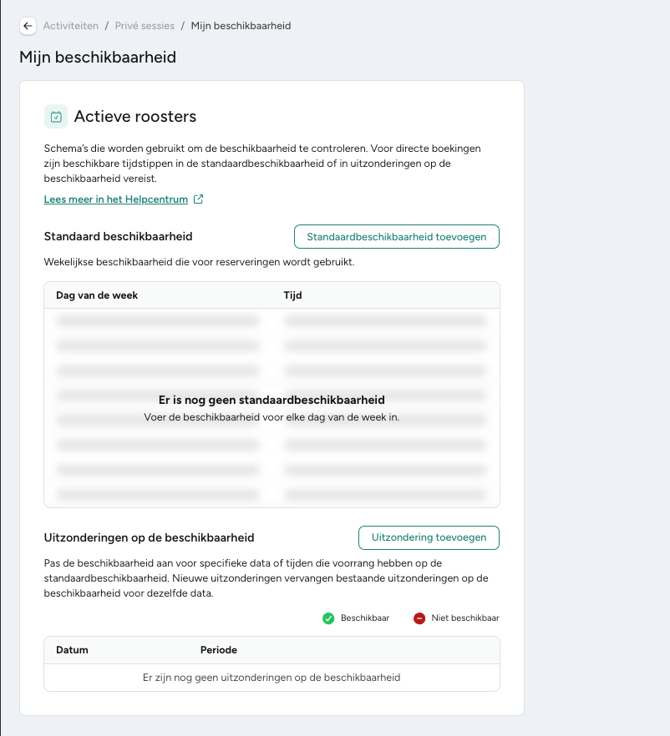This screenshot has width=670, height=736.
Task: Click the Tijd column header
Action: [293, 295]
